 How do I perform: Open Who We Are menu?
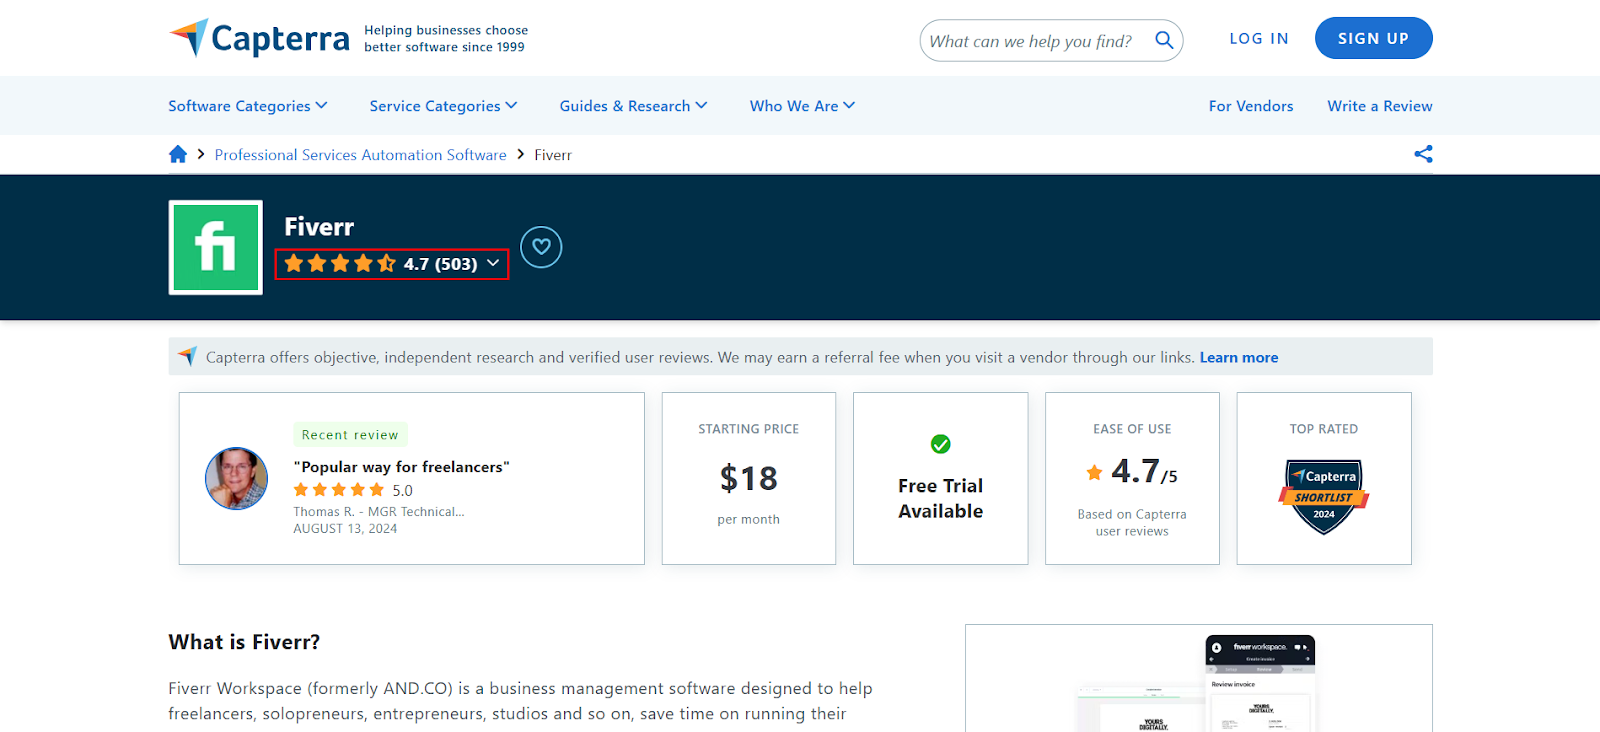(802, 106)
